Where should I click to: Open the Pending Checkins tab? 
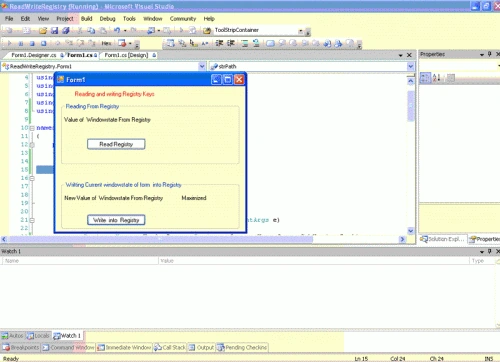(x=243, y=347)
